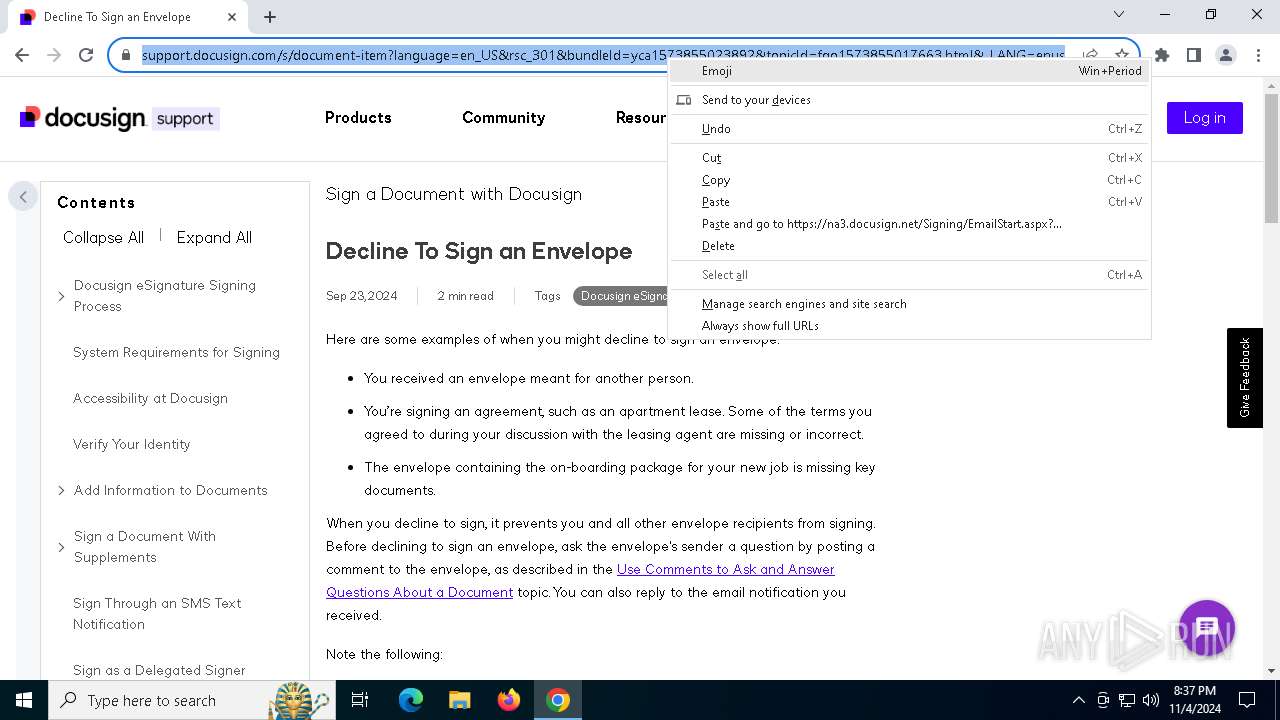
Task: Open Sign as a Delegated Signer
Action: click(159, 670)
